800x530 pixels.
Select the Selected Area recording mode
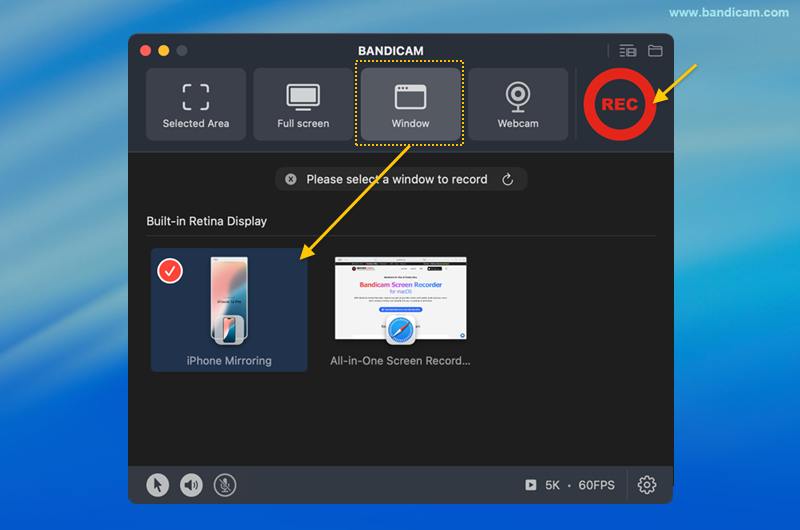click(x=196, y=105)
